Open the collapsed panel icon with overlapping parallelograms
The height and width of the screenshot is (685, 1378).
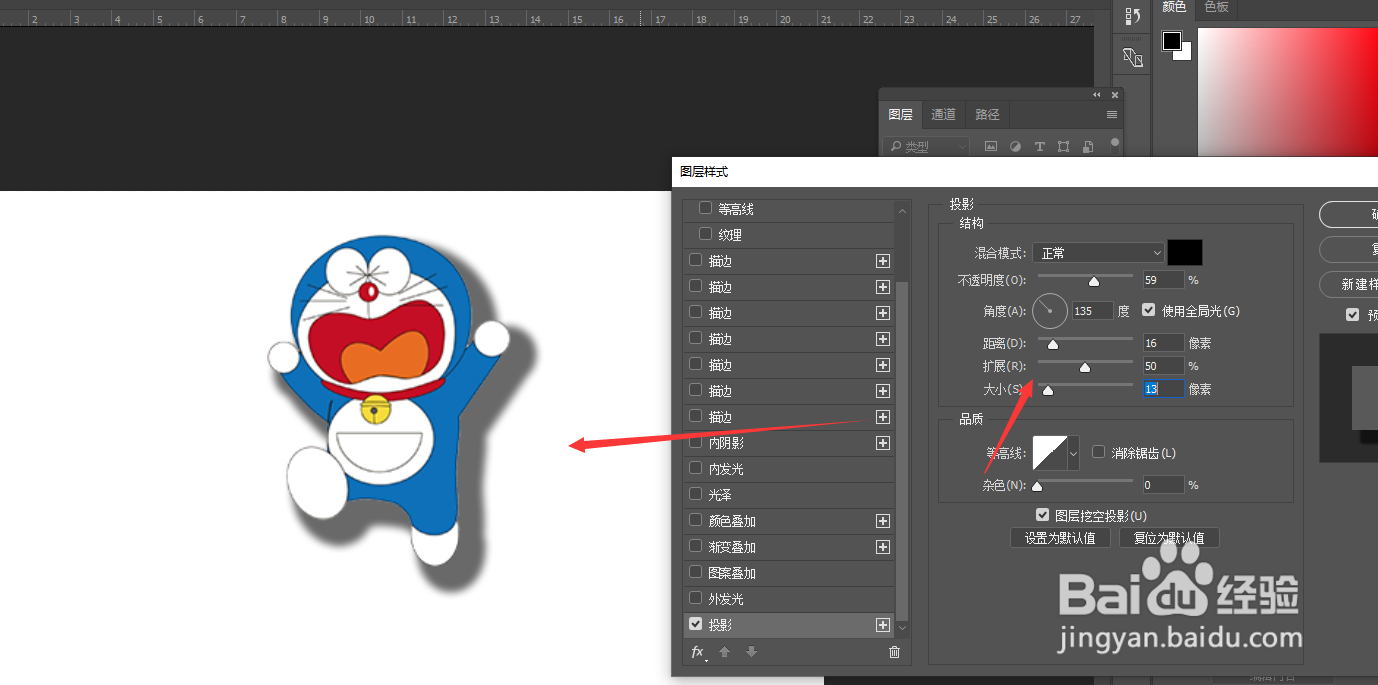[x=1133, y=57]
